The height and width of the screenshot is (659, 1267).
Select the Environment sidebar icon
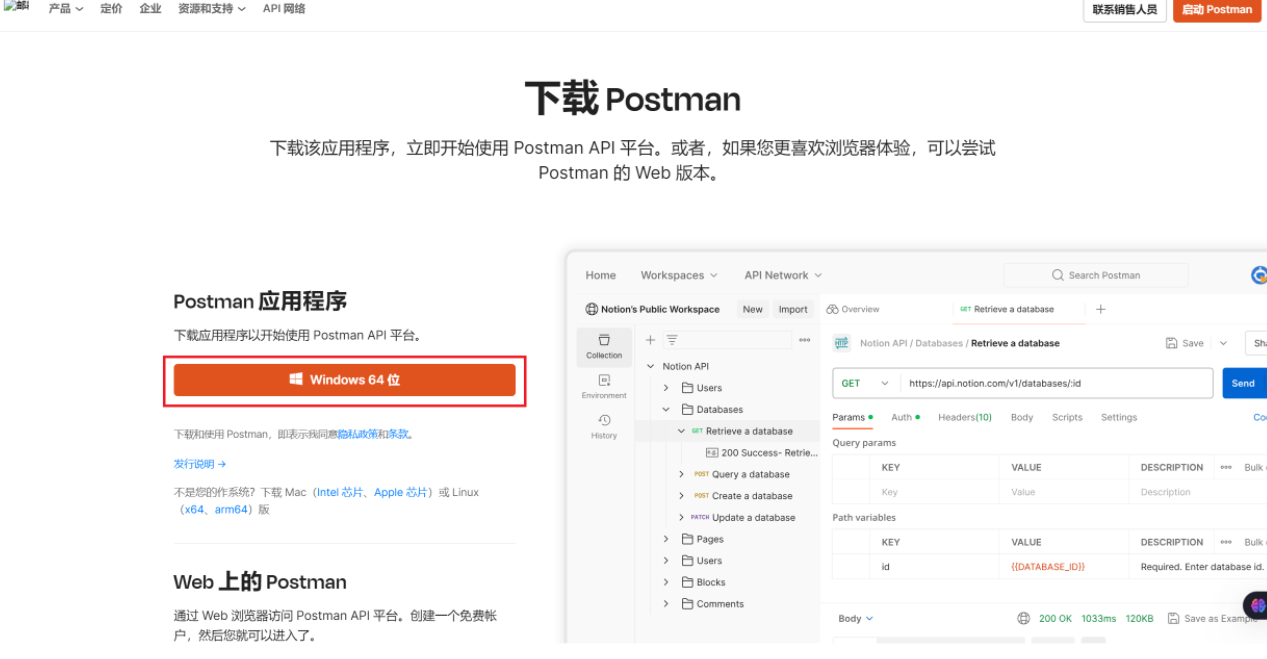604,386
